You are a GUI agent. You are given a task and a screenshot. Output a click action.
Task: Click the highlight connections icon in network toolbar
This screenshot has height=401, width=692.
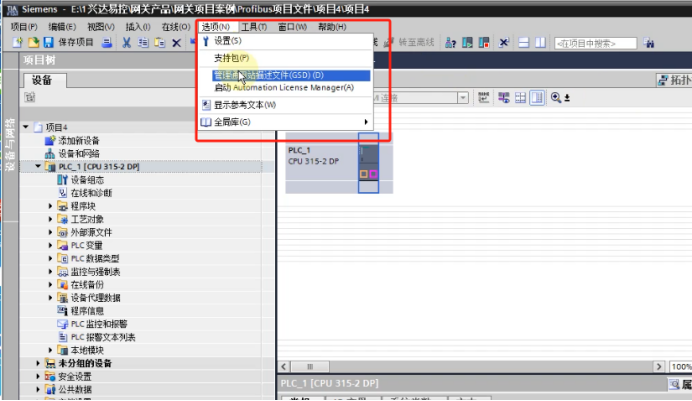click(504, 97)
